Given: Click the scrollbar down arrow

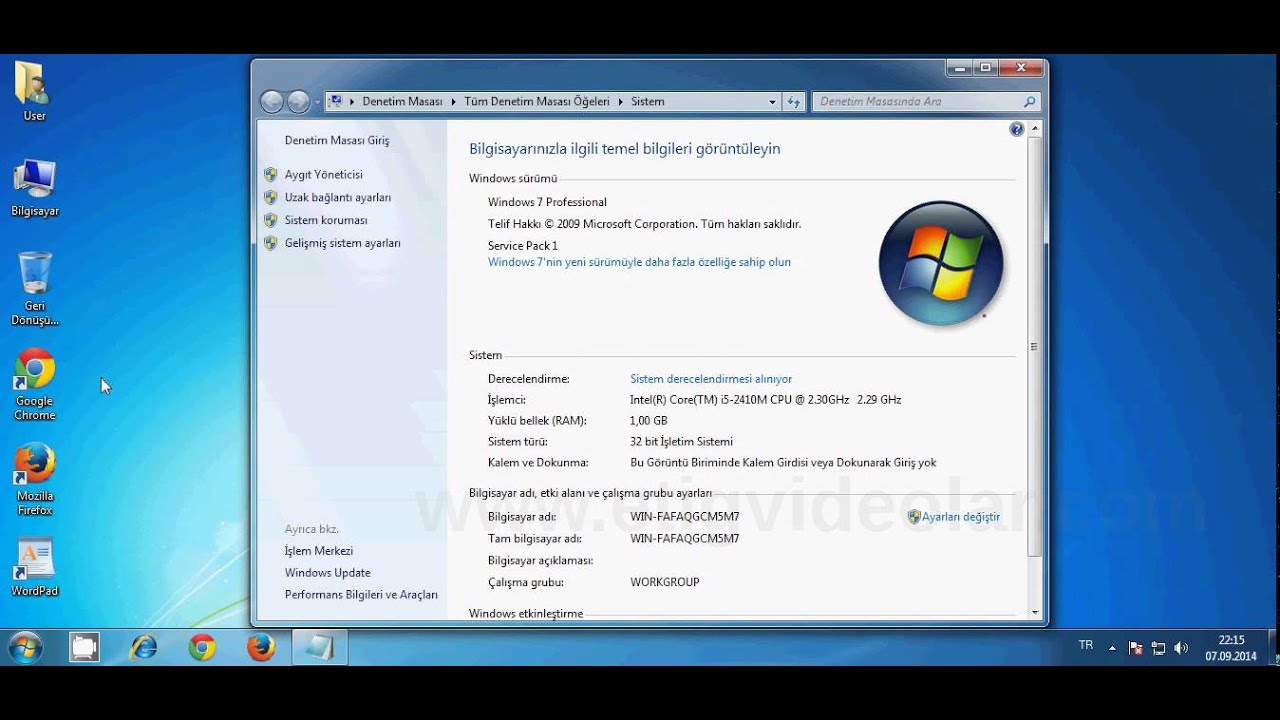Looking at the screenshot, I should 1033,612.
